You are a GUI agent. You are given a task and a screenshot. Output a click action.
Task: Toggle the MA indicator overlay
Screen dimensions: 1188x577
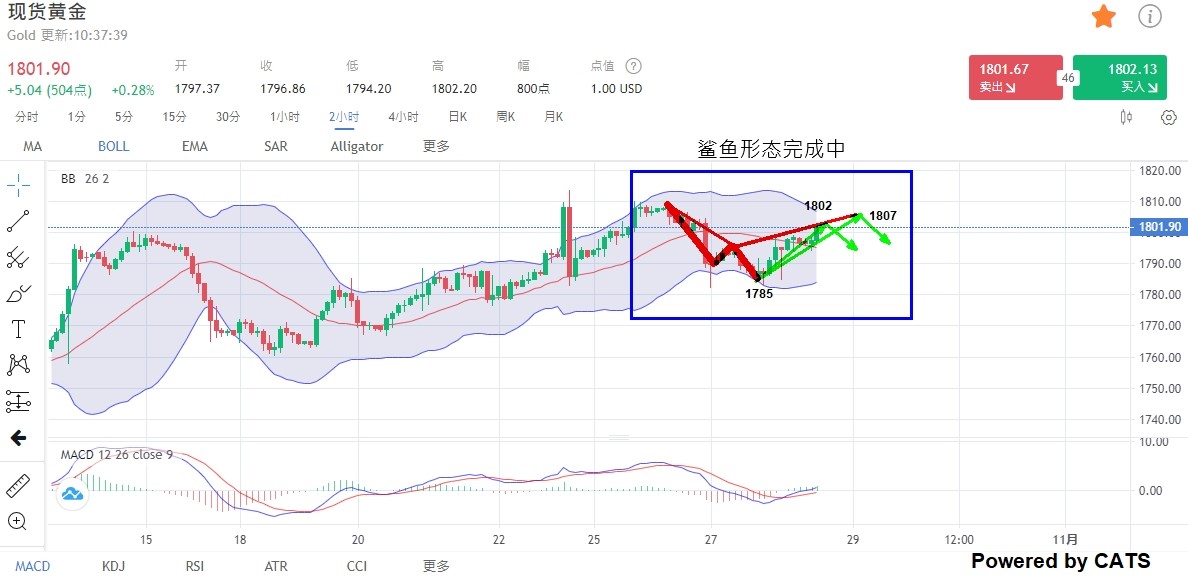[x=33, y=146]
